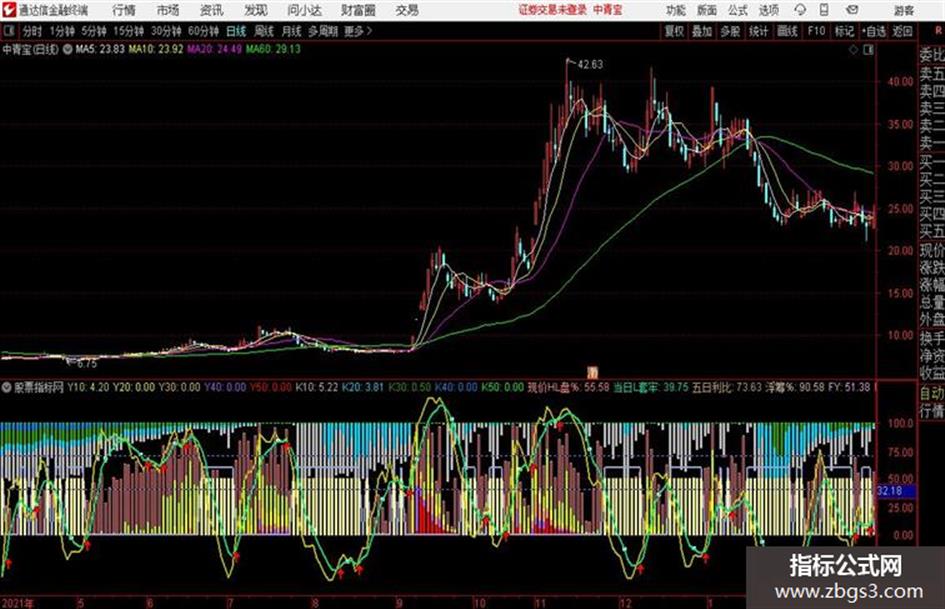Open the 问小达 menu
Screen dimensions: 945x609
[x=304, y=10]
